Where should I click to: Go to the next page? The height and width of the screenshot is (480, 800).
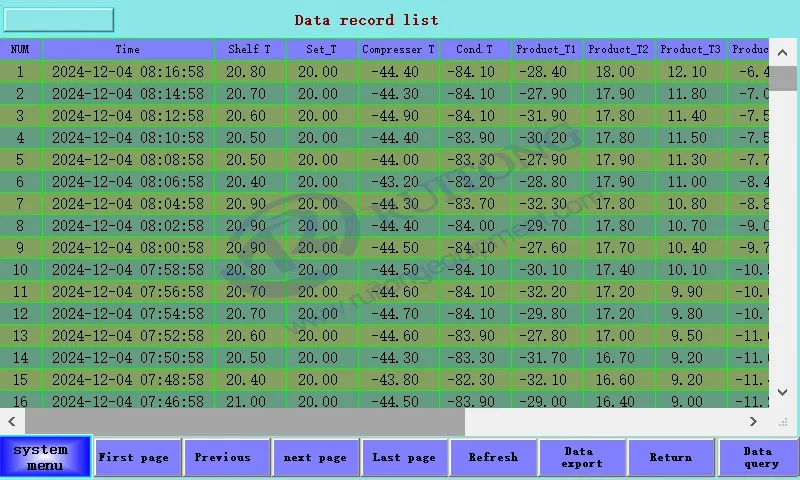pyautogui.click(x=315, y=457)
